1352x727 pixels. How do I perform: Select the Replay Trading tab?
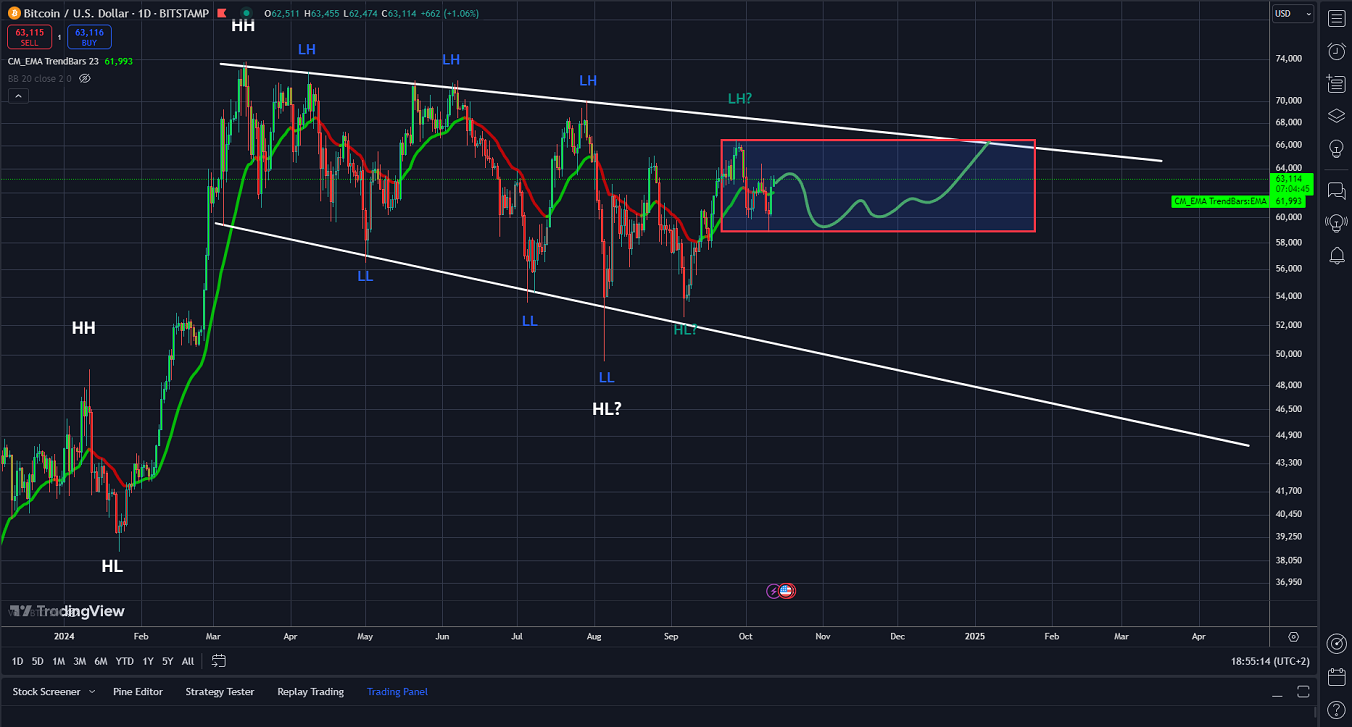pos(310,692)
